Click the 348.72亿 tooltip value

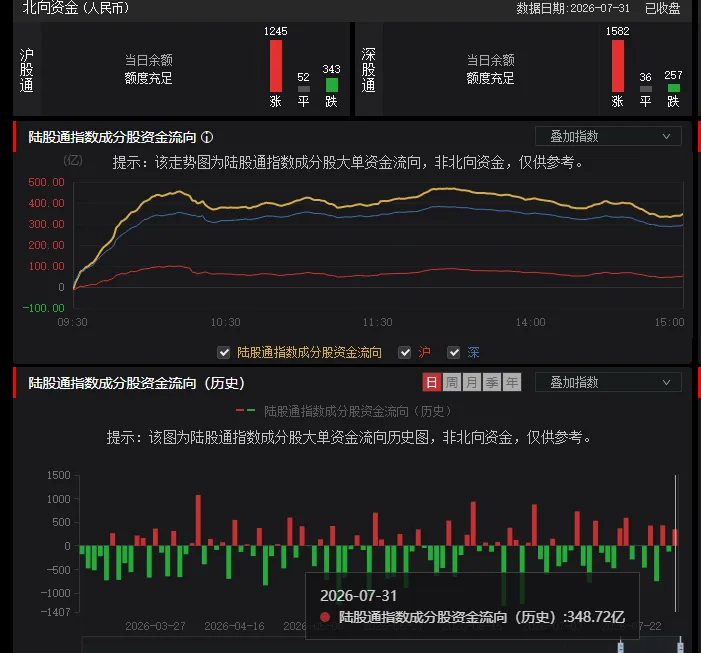pyautogui.click(x=595, y=617)
